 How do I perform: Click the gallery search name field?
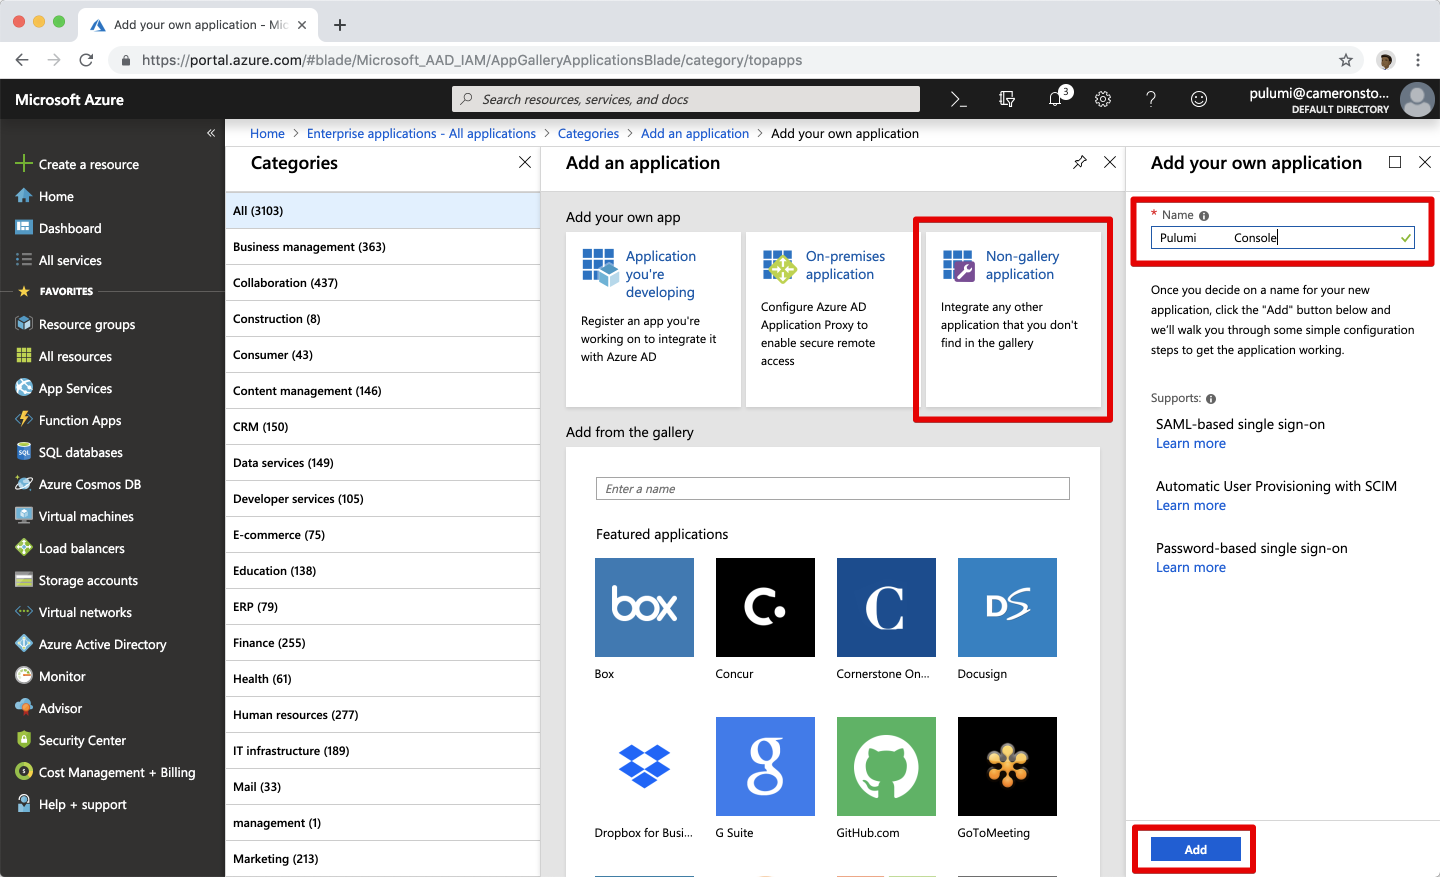pyautogui.click(x=832, y=489)
